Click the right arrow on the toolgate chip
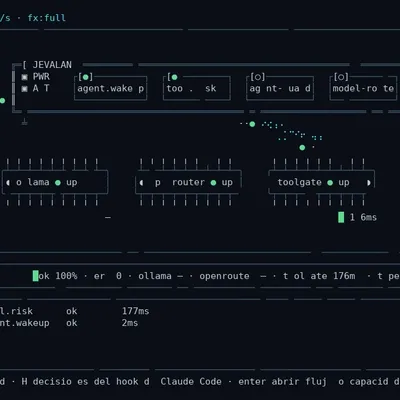 369,183
